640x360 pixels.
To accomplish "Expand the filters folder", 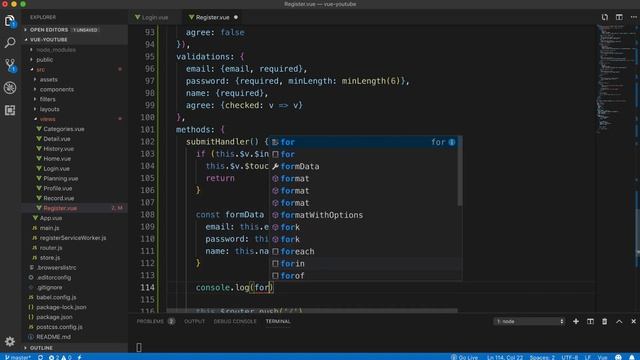I will 47,99.
